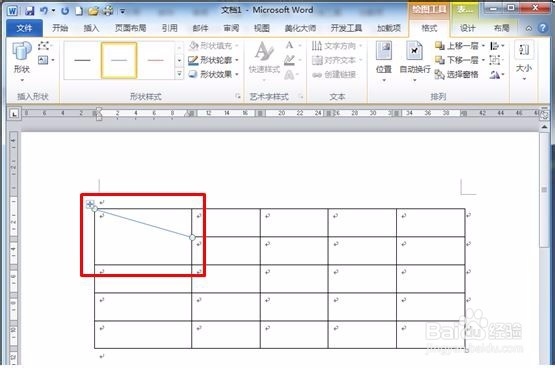555x368 pixels.
Task: Click the ruler tab selector L box
Action: tap(14, 114)
